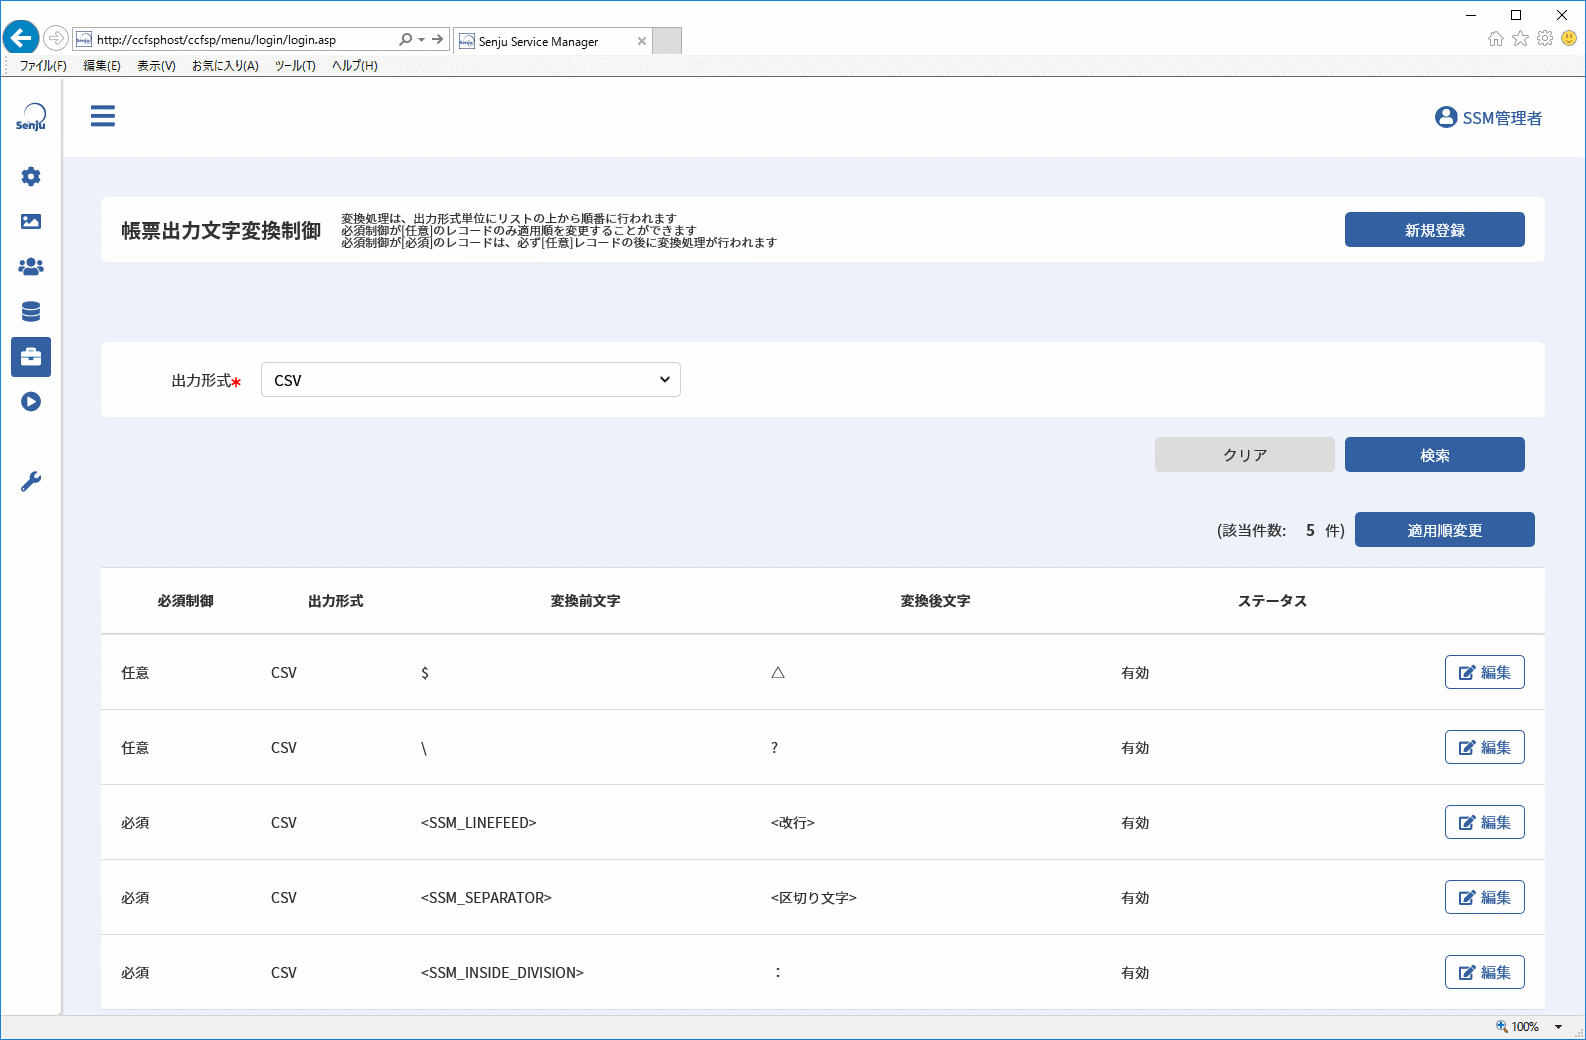Click the browser home icon

point(1496,39)
